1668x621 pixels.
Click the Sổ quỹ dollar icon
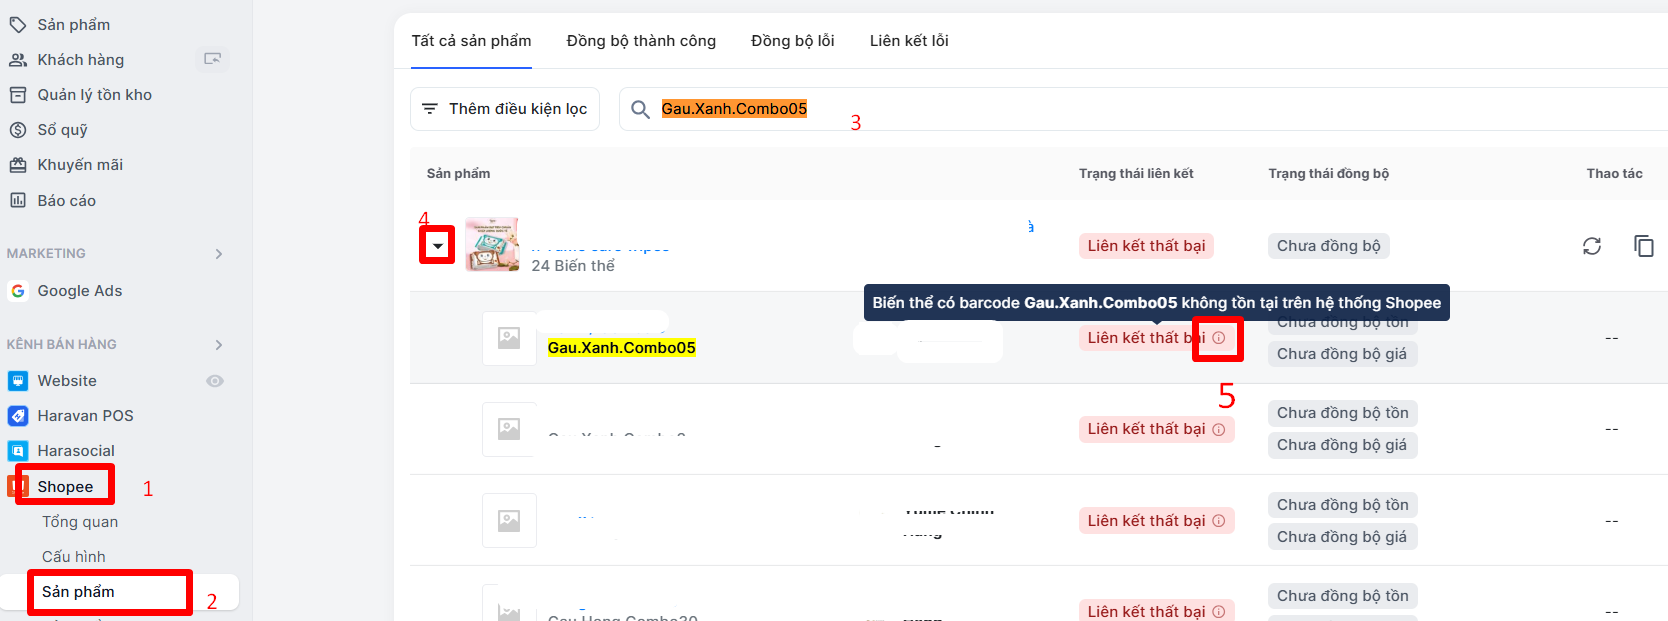pyautogui.click(x=18, y=130)
